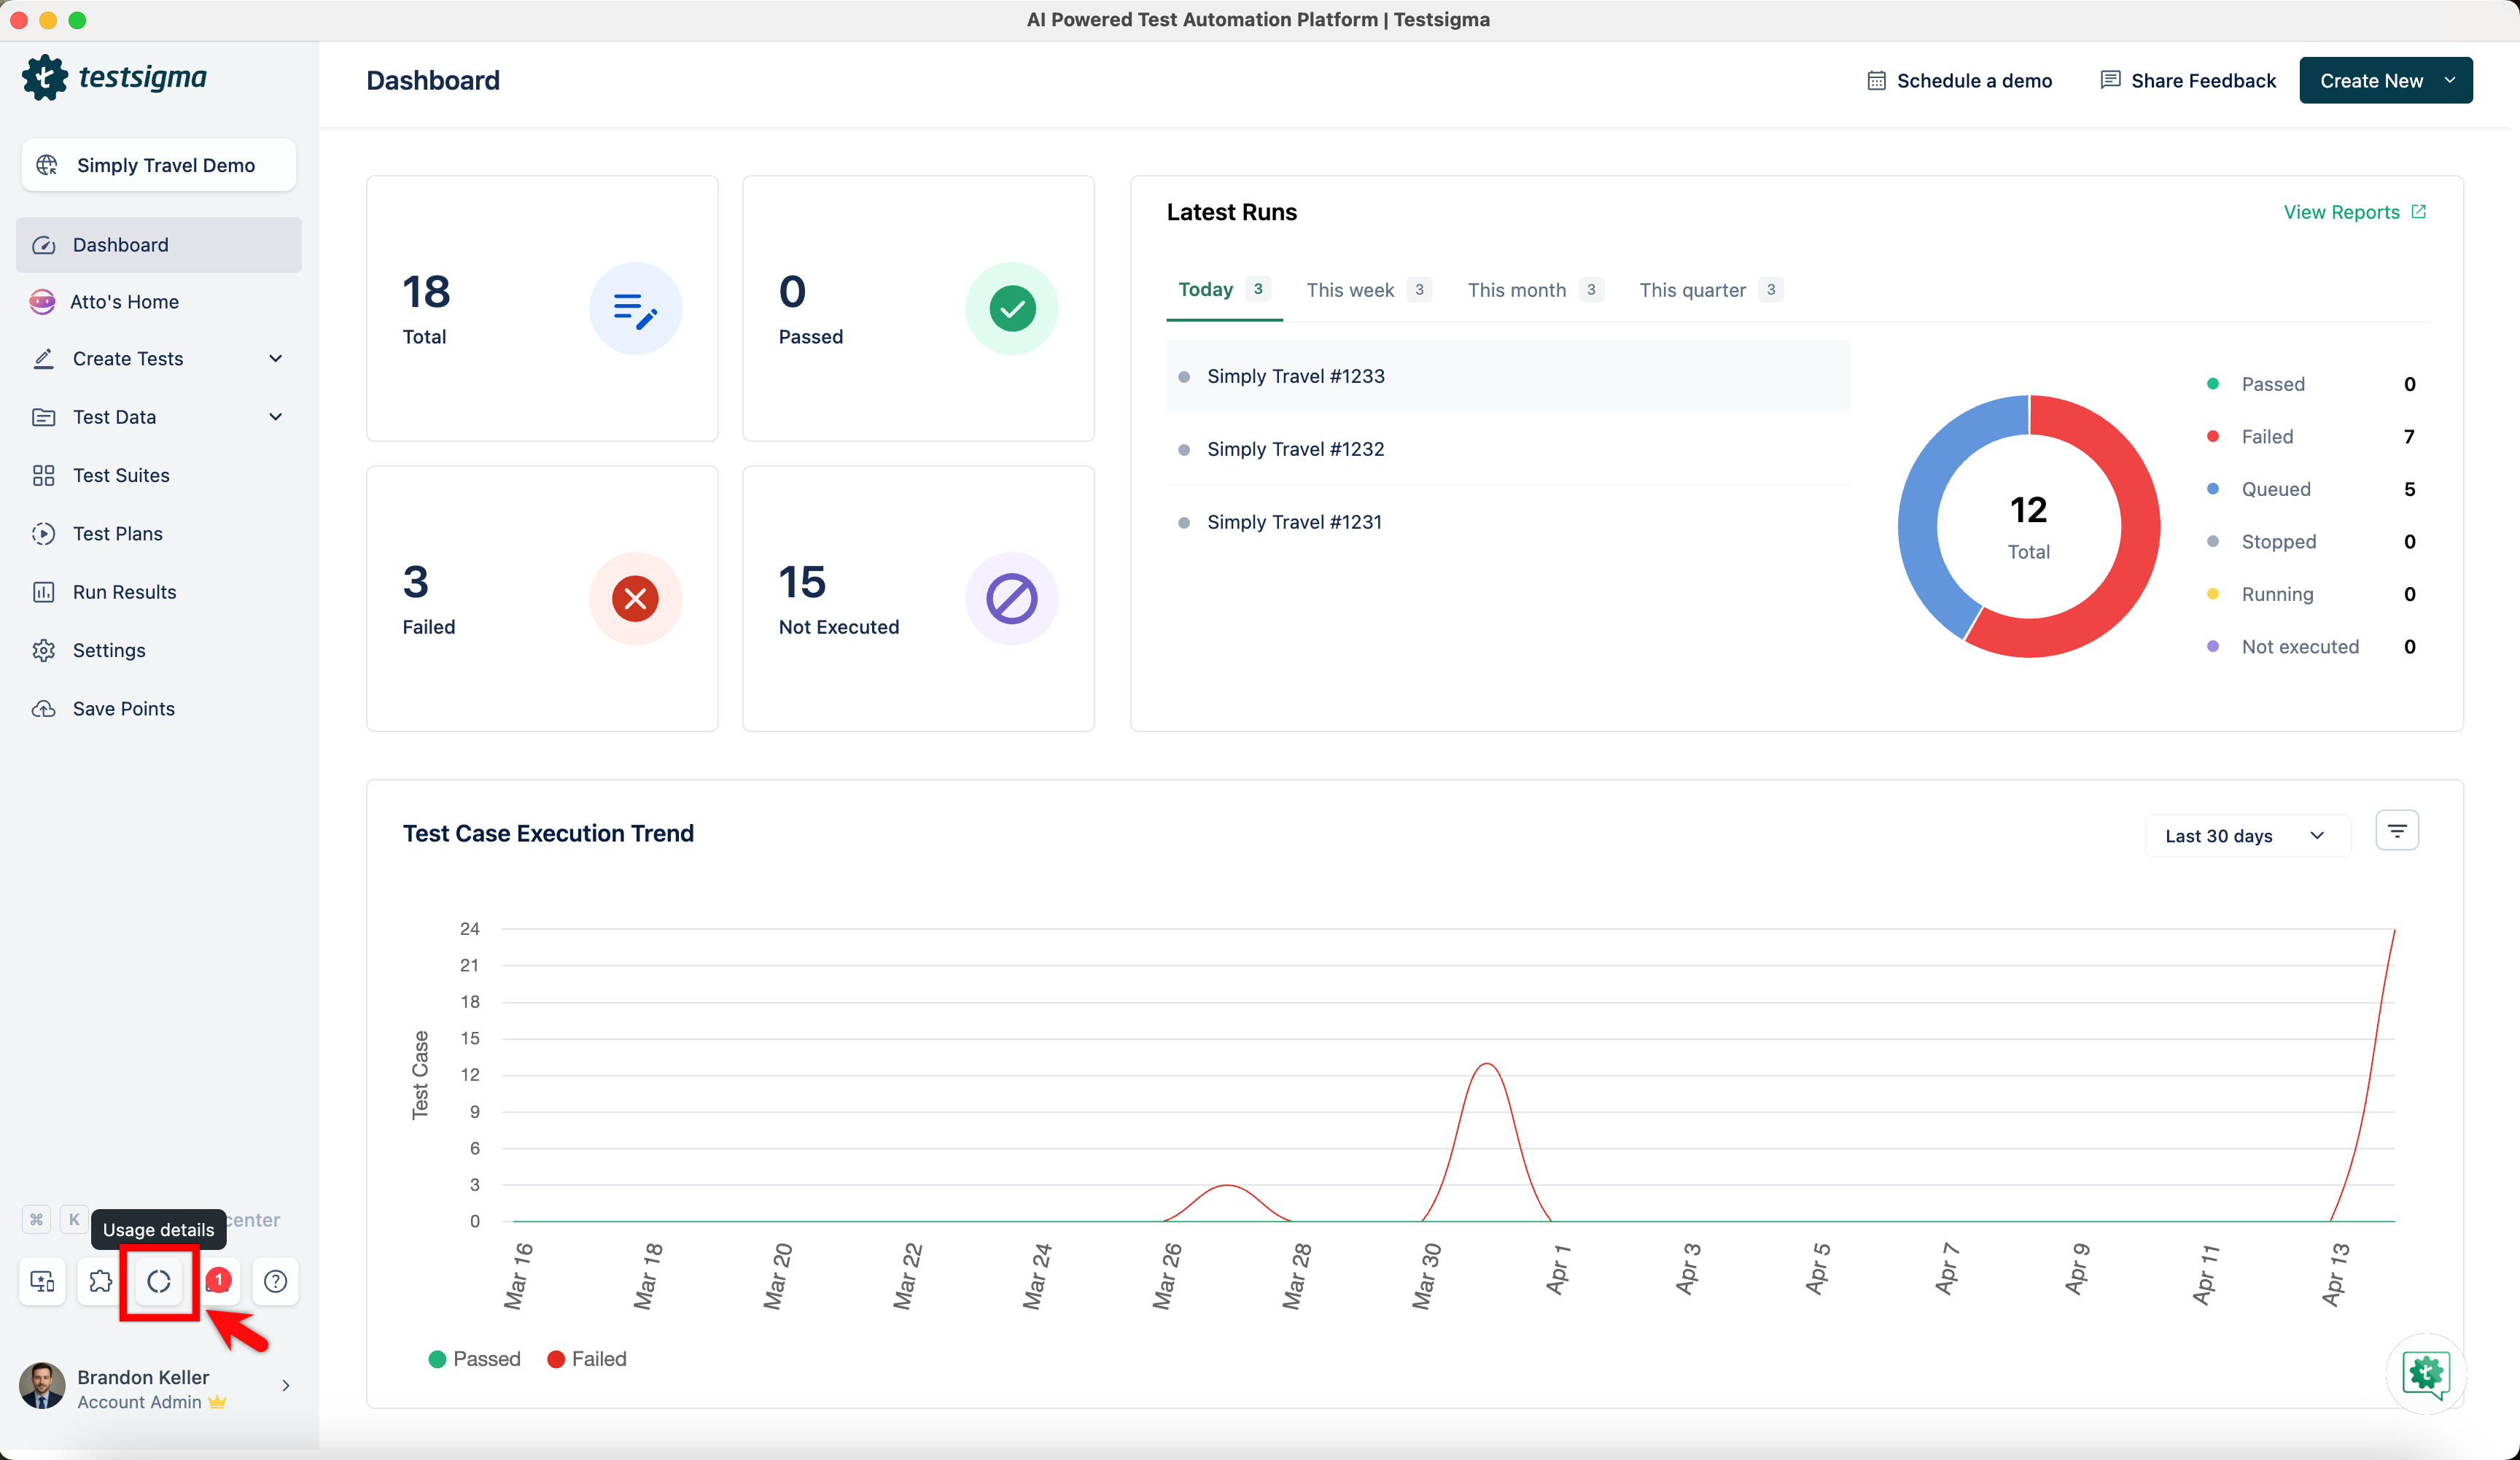
Task: Click the Usage details circle icon
Action: tap(159, 1281)
